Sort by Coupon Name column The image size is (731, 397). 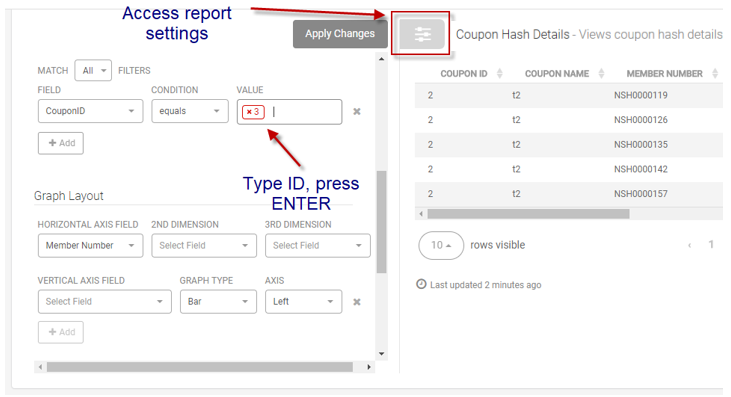601,74
